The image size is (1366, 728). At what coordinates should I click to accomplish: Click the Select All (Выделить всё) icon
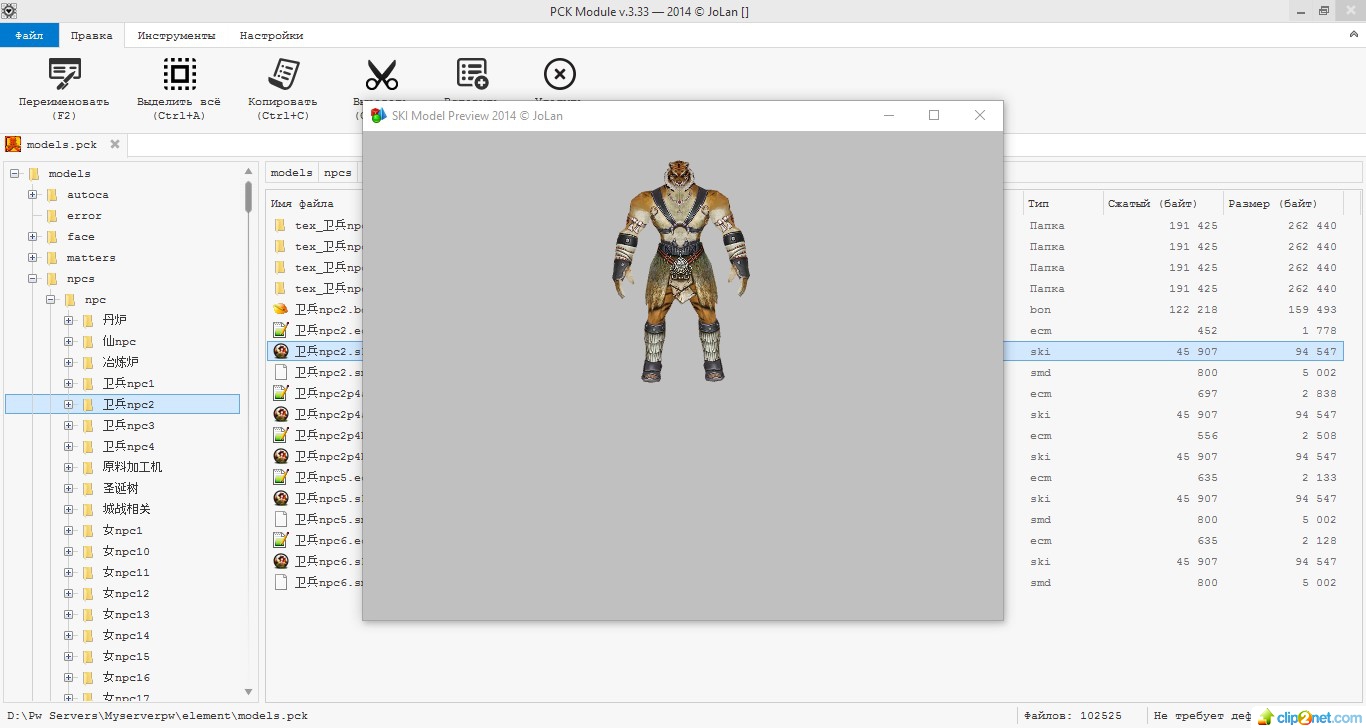(x=179, y=74)
